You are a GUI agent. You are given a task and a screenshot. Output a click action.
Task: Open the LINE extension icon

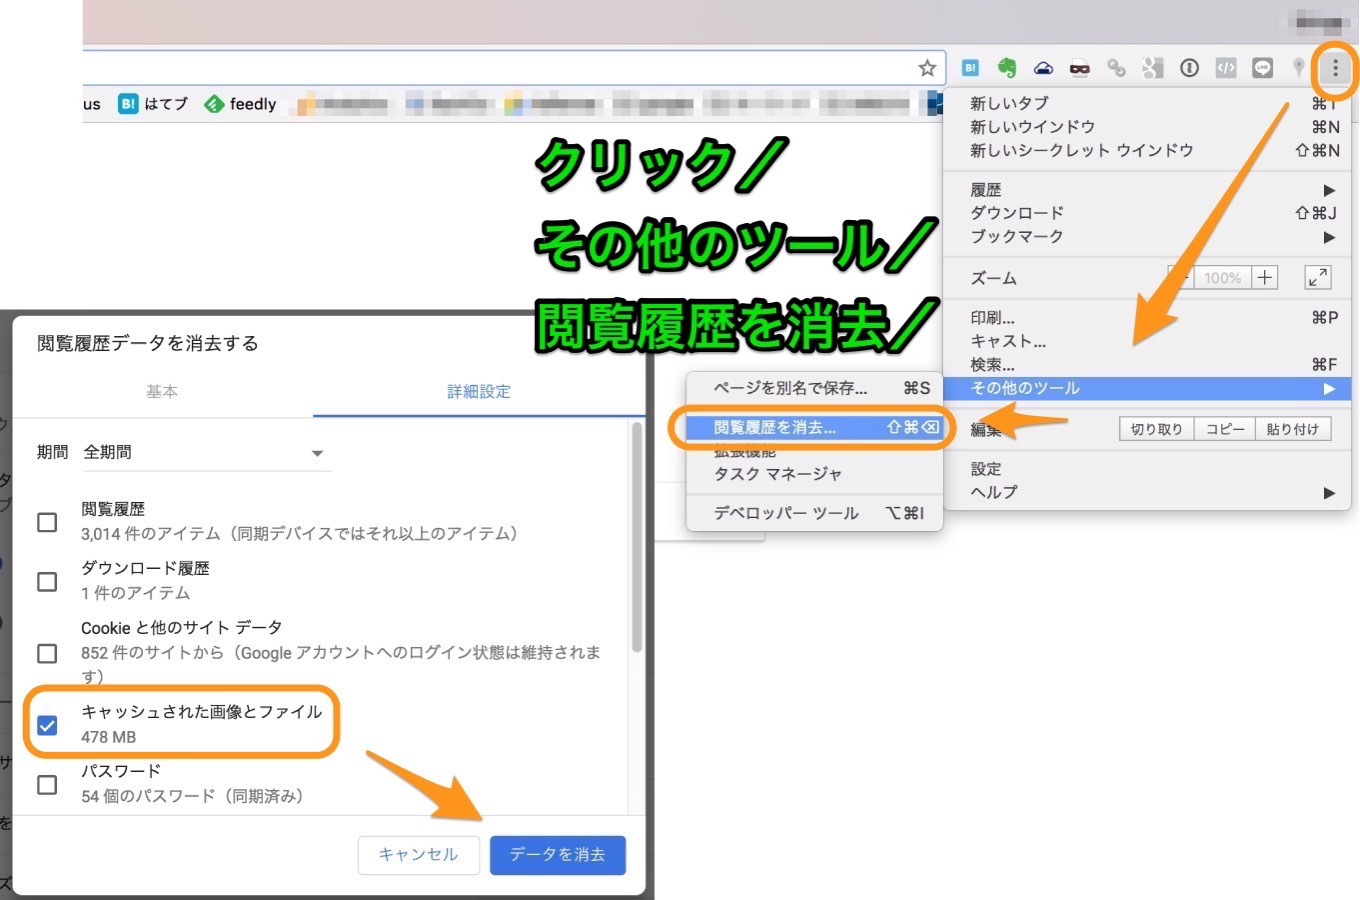1263,68
